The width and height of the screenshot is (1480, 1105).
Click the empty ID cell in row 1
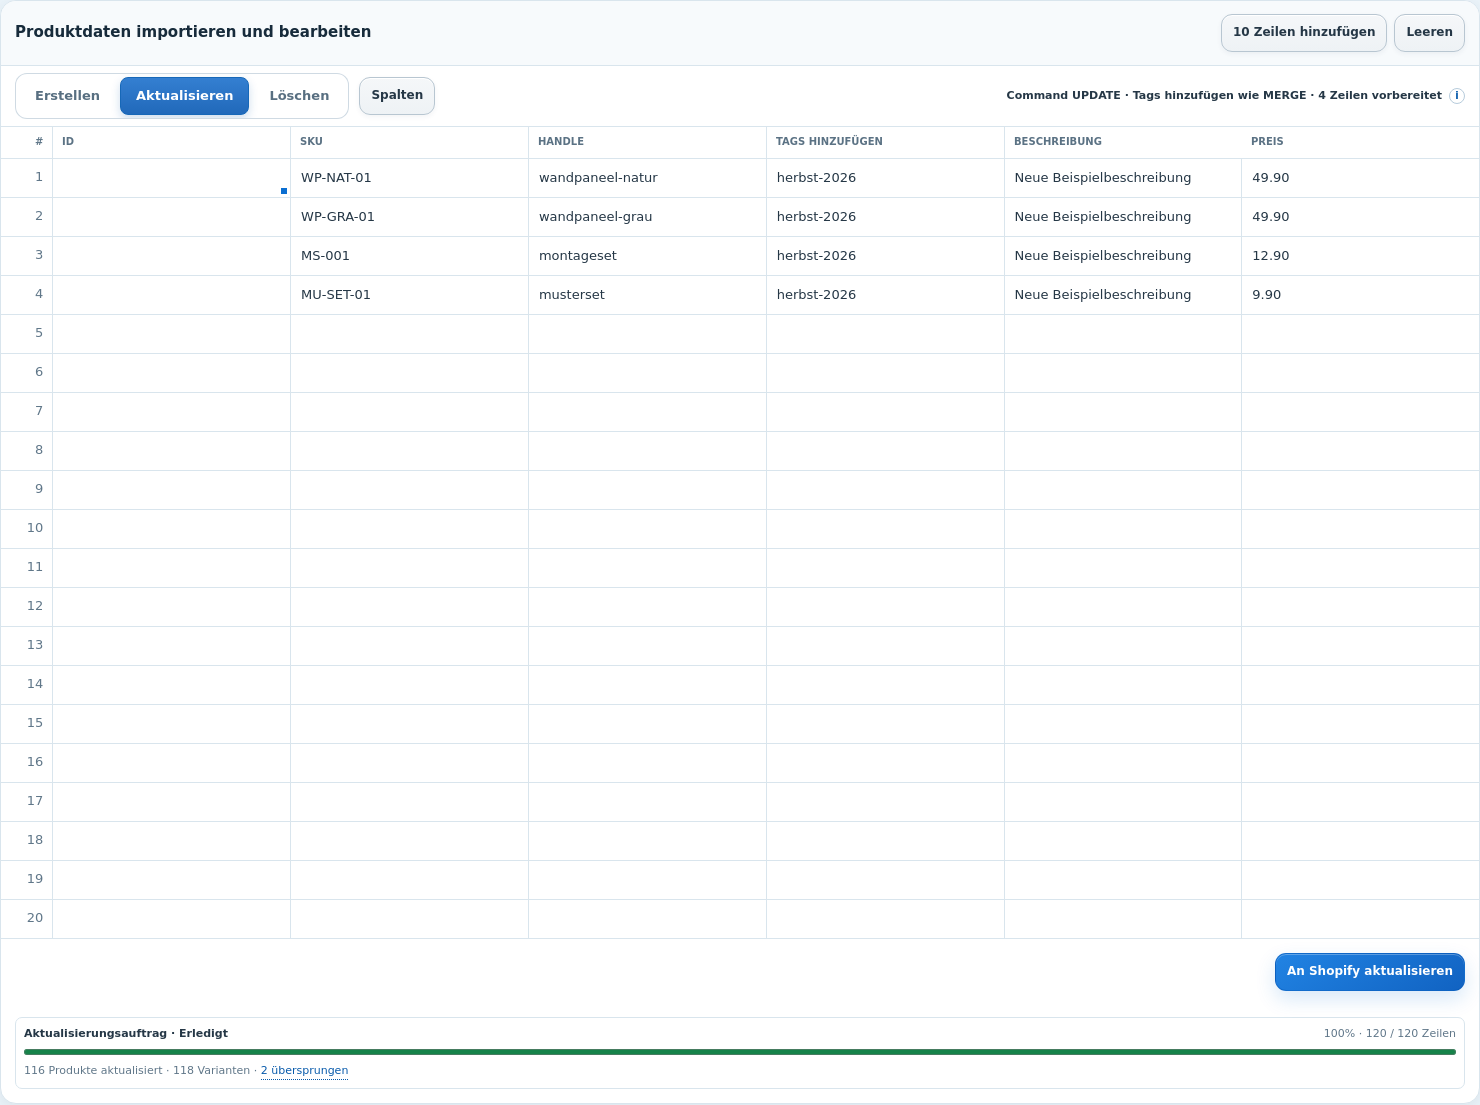(171, 178)
